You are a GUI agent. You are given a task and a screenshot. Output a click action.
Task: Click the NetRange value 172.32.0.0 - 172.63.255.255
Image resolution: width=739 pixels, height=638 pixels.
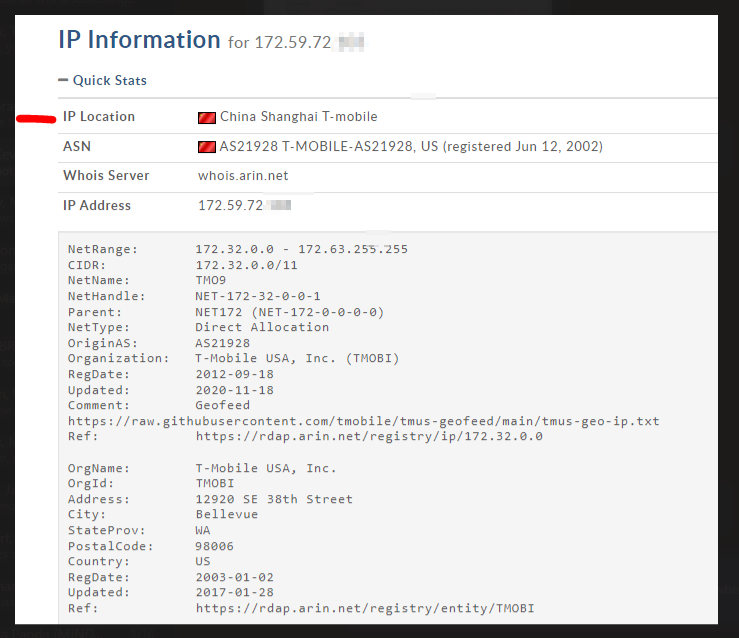[x=302, y=249]
